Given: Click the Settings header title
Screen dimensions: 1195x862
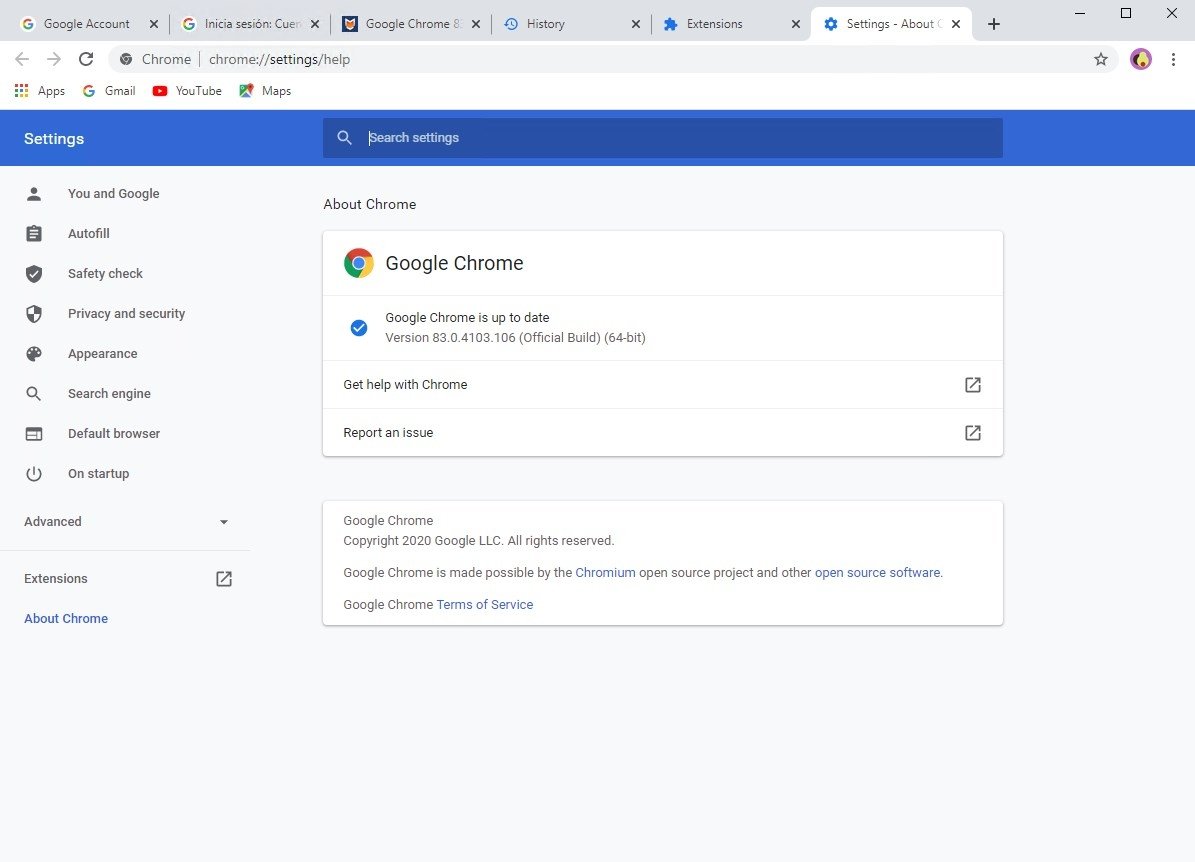Looking at the screenshot, I should (x=54, y=139).
